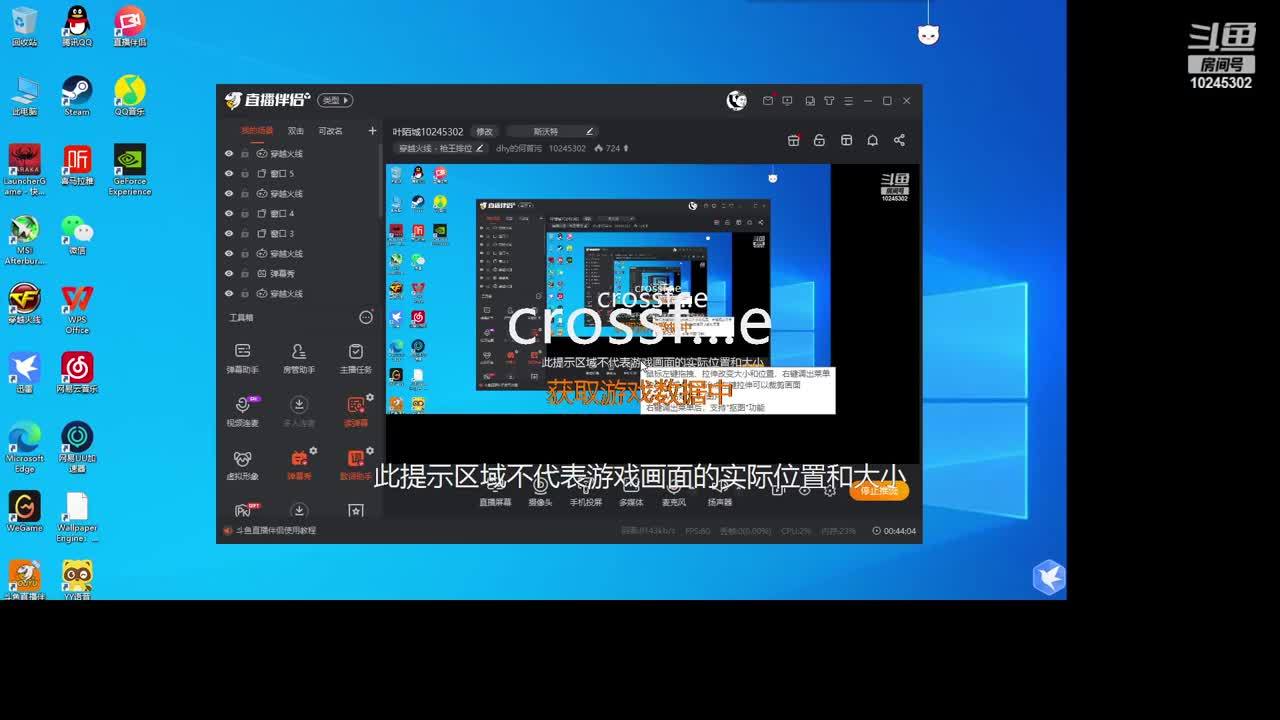
Task: Switch to the 可改名 scene tab
Action: point(330,131)
